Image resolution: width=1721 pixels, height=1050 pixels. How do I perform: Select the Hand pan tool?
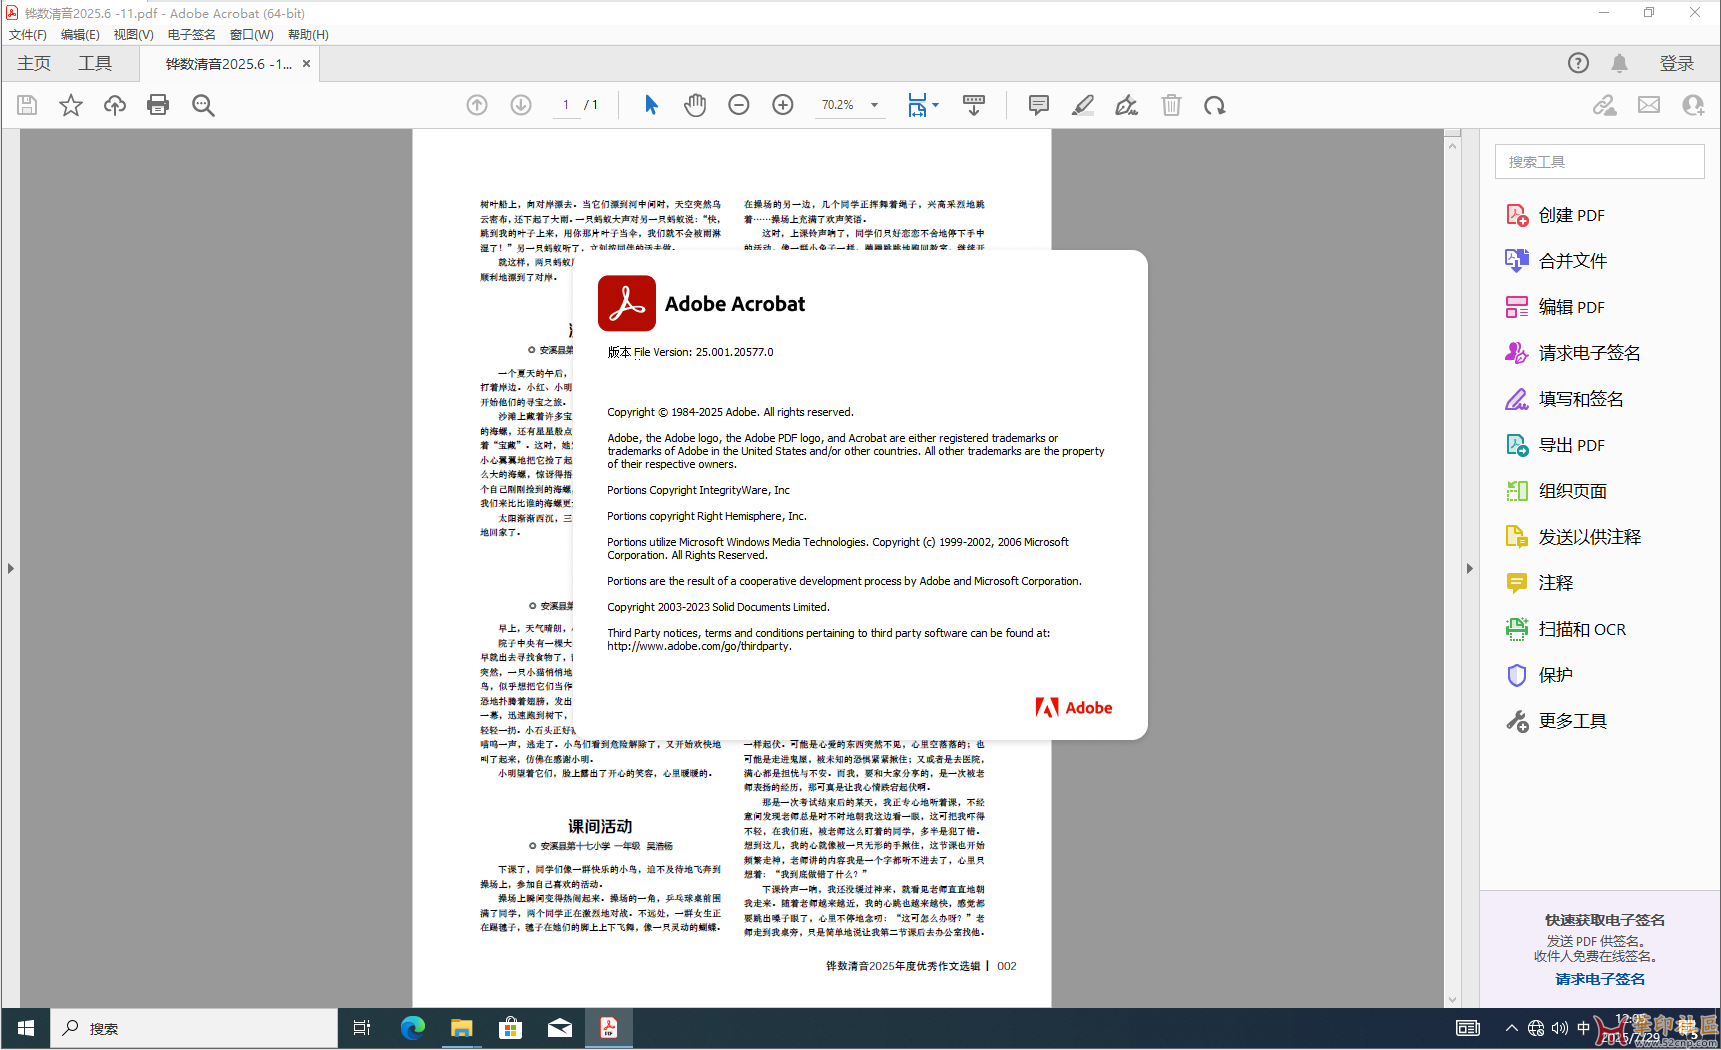coord(695,105)
